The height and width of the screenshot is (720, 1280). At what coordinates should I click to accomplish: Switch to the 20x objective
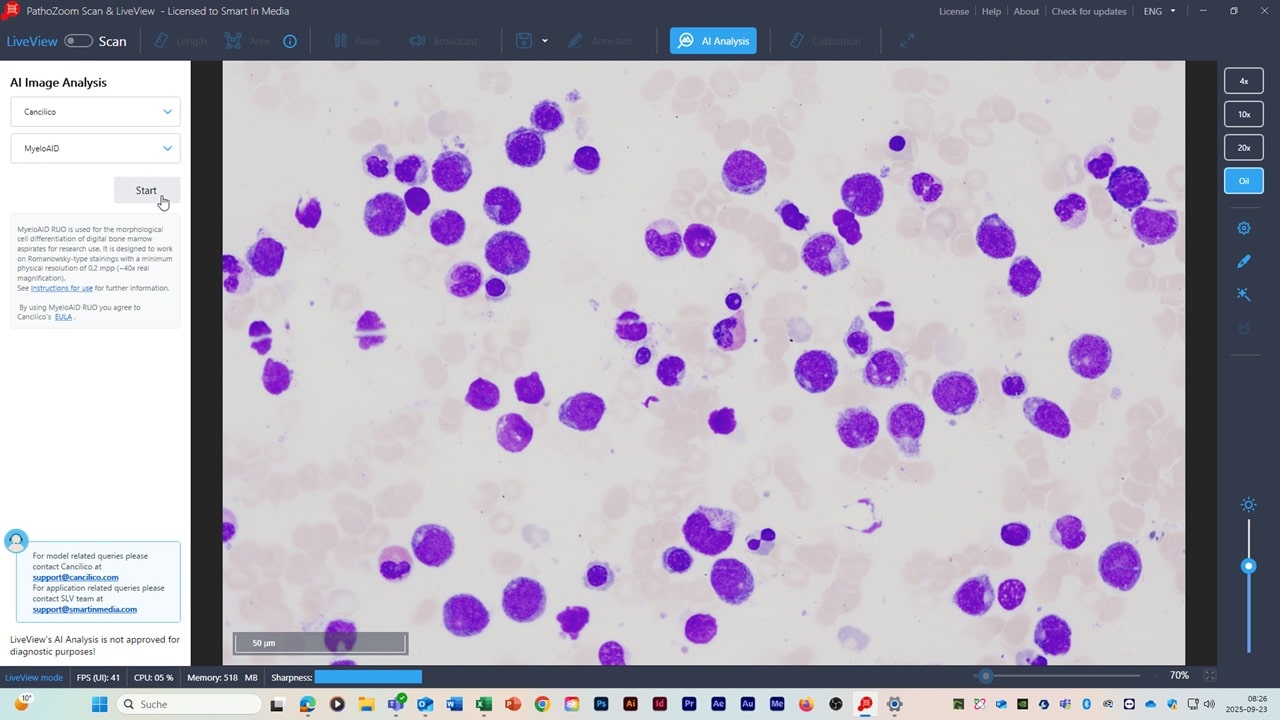1244,147
